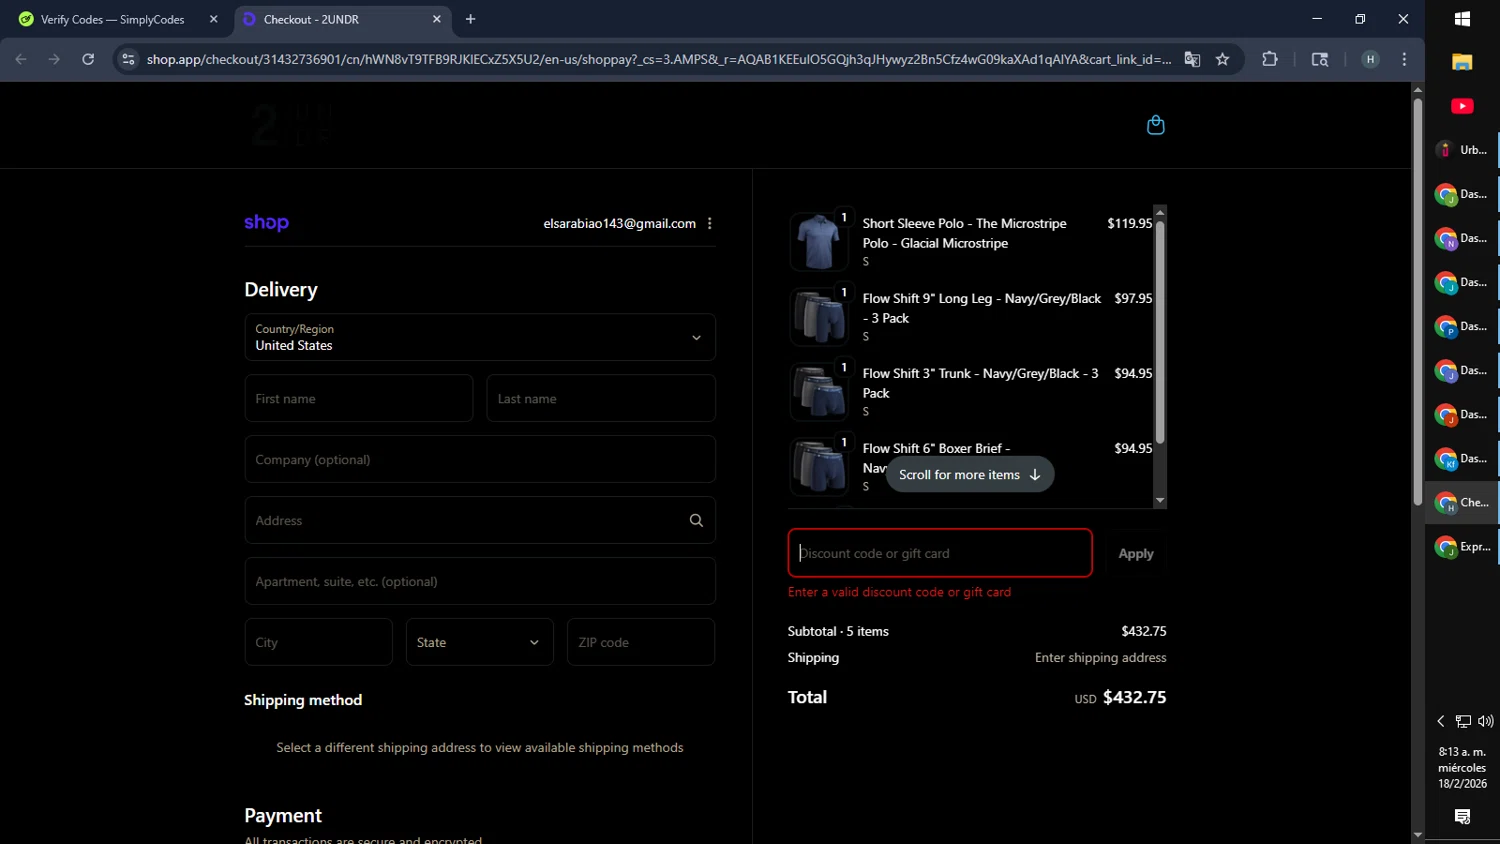The width and height of the screenshot is (1500, 844).
Task: Close the Checkout - 2UNDR tab
Action: (x=437, y=19)
